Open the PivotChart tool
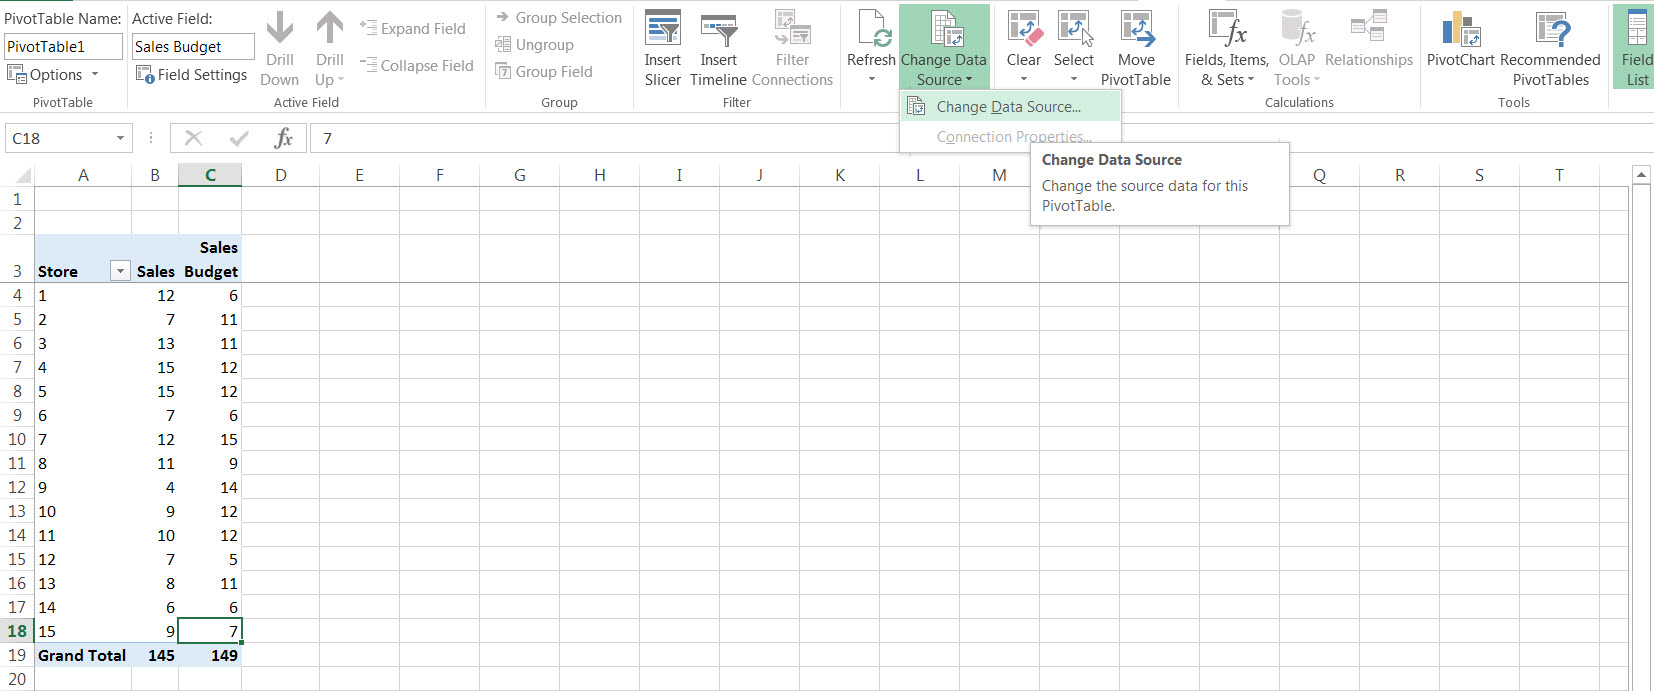The width and height of the screenshot is (1654, 691). coord(1460,30)
